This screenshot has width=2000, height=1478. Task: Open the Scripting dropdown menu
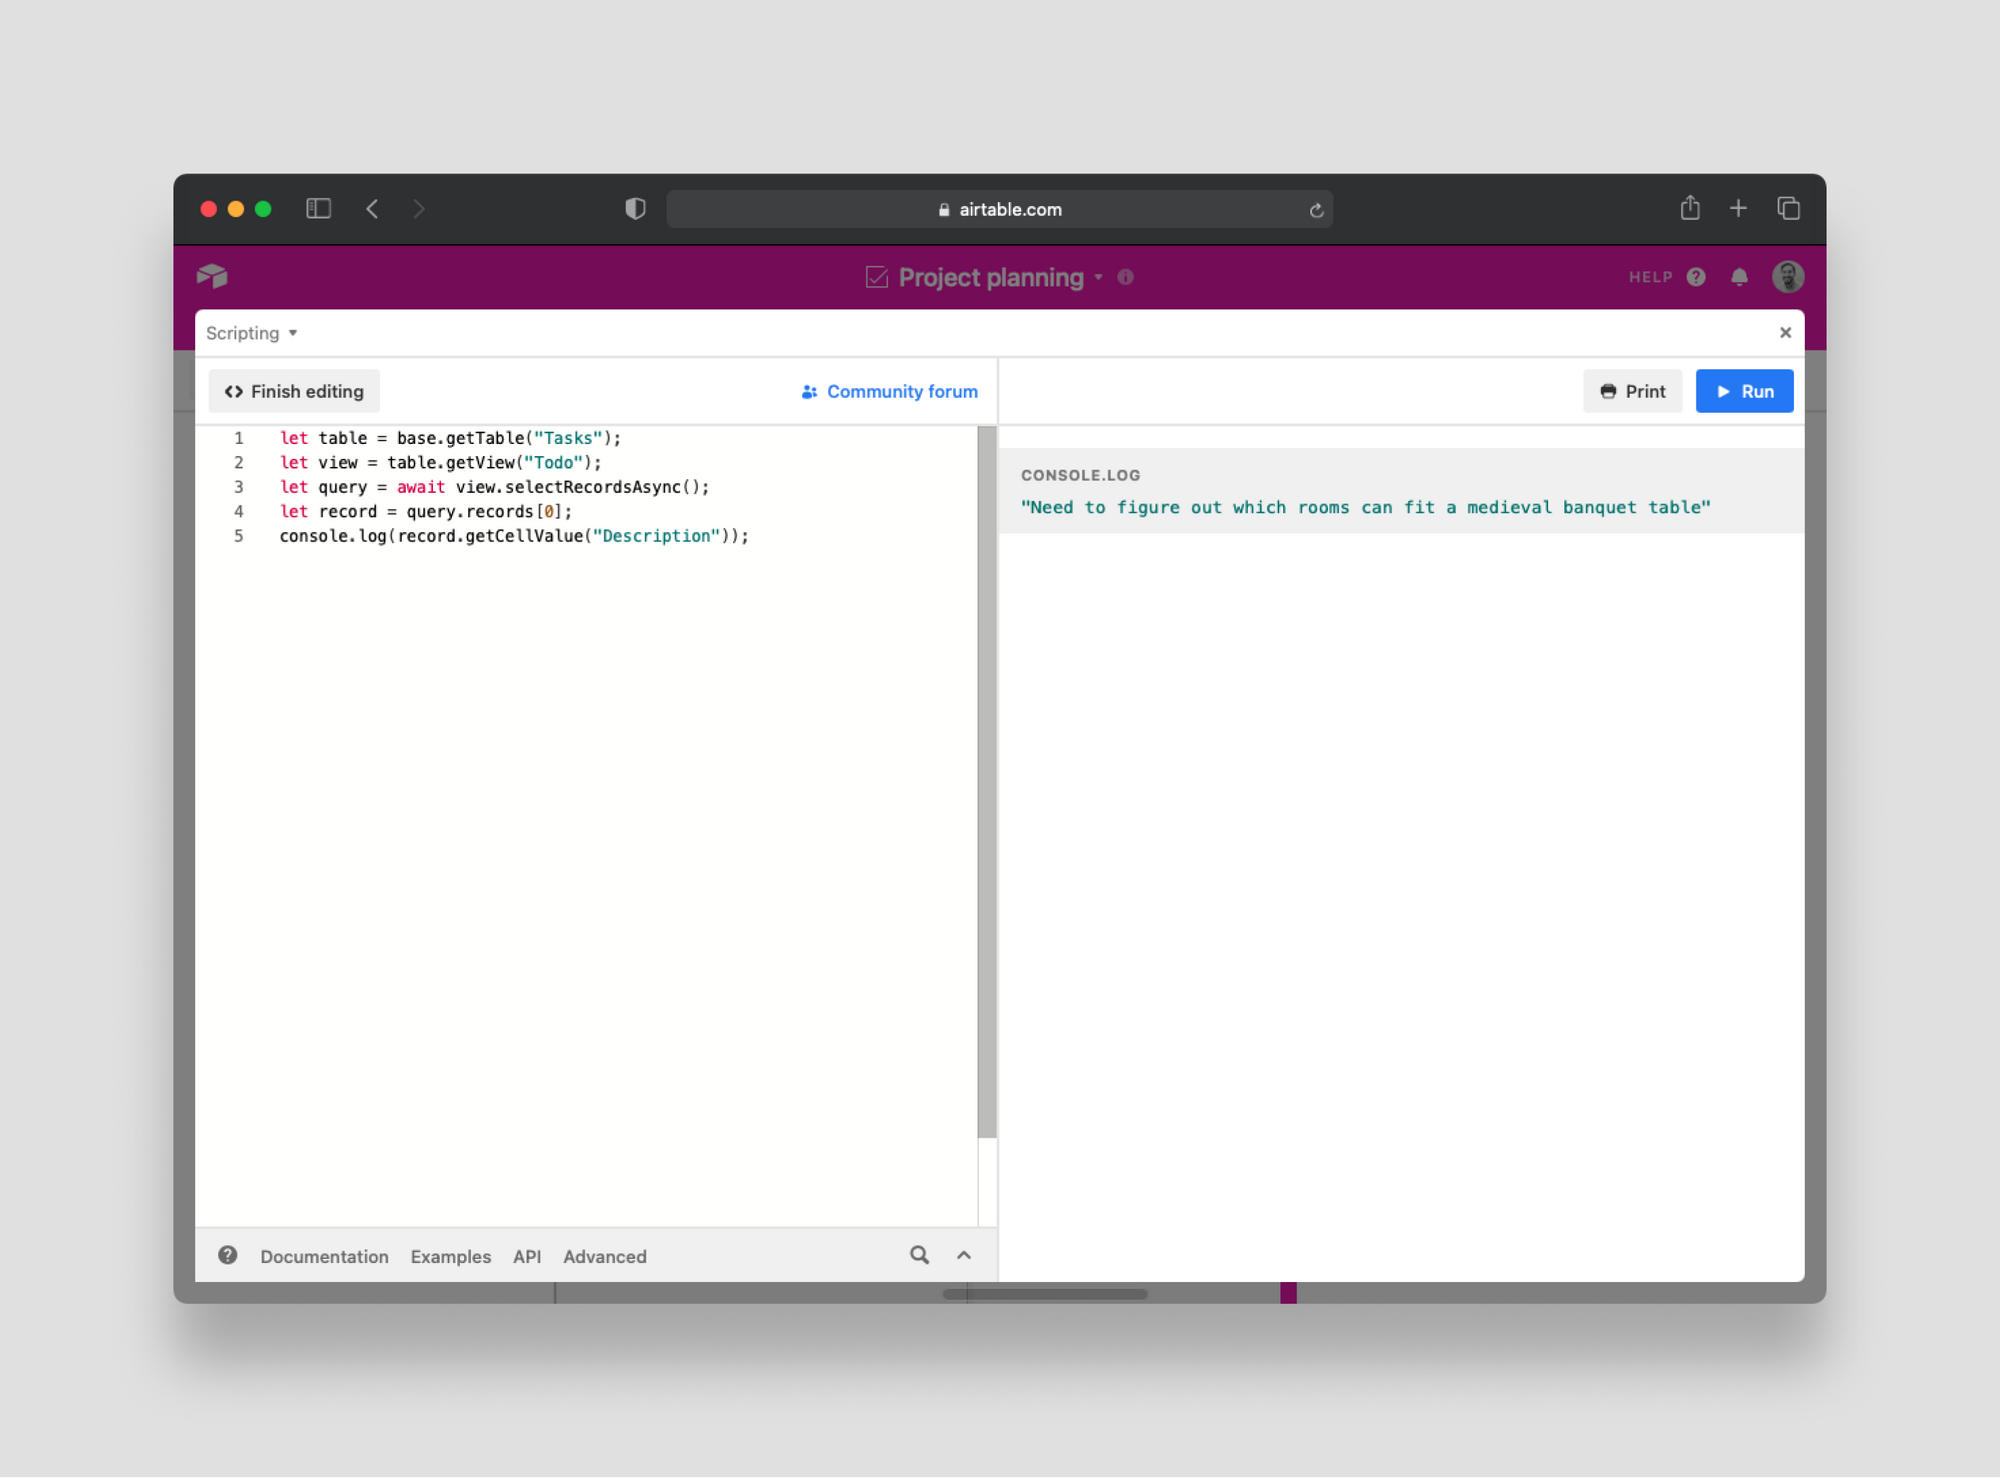250,332
